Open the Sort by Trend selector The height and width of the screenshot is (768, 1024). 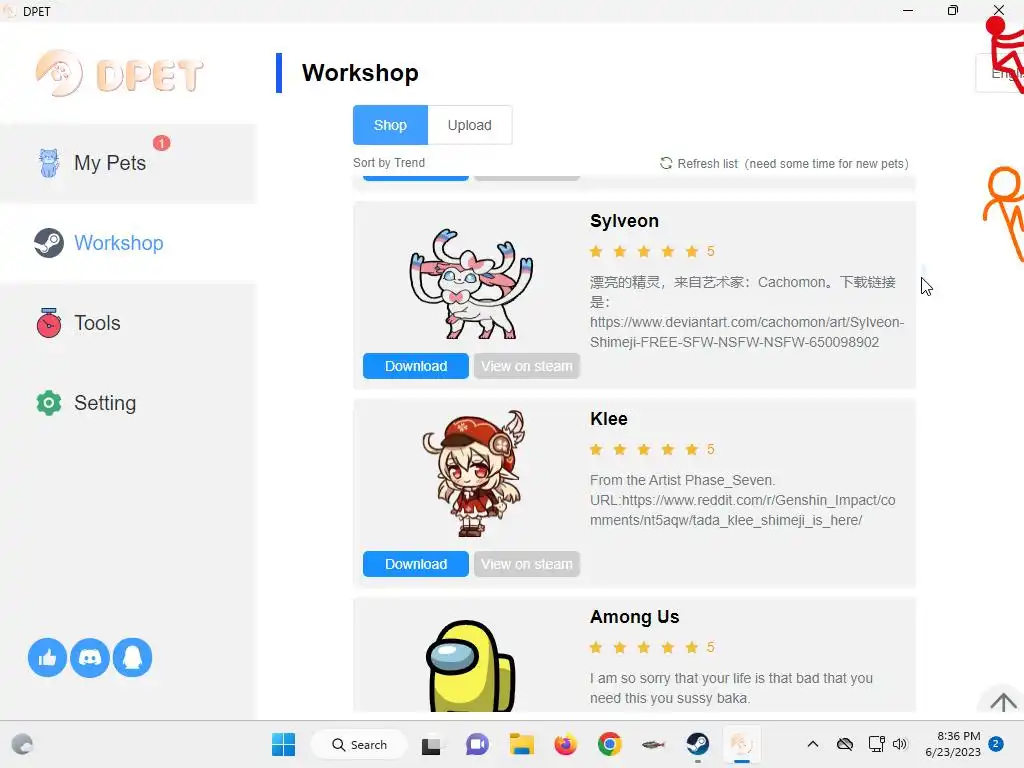(x=389, y=163)
